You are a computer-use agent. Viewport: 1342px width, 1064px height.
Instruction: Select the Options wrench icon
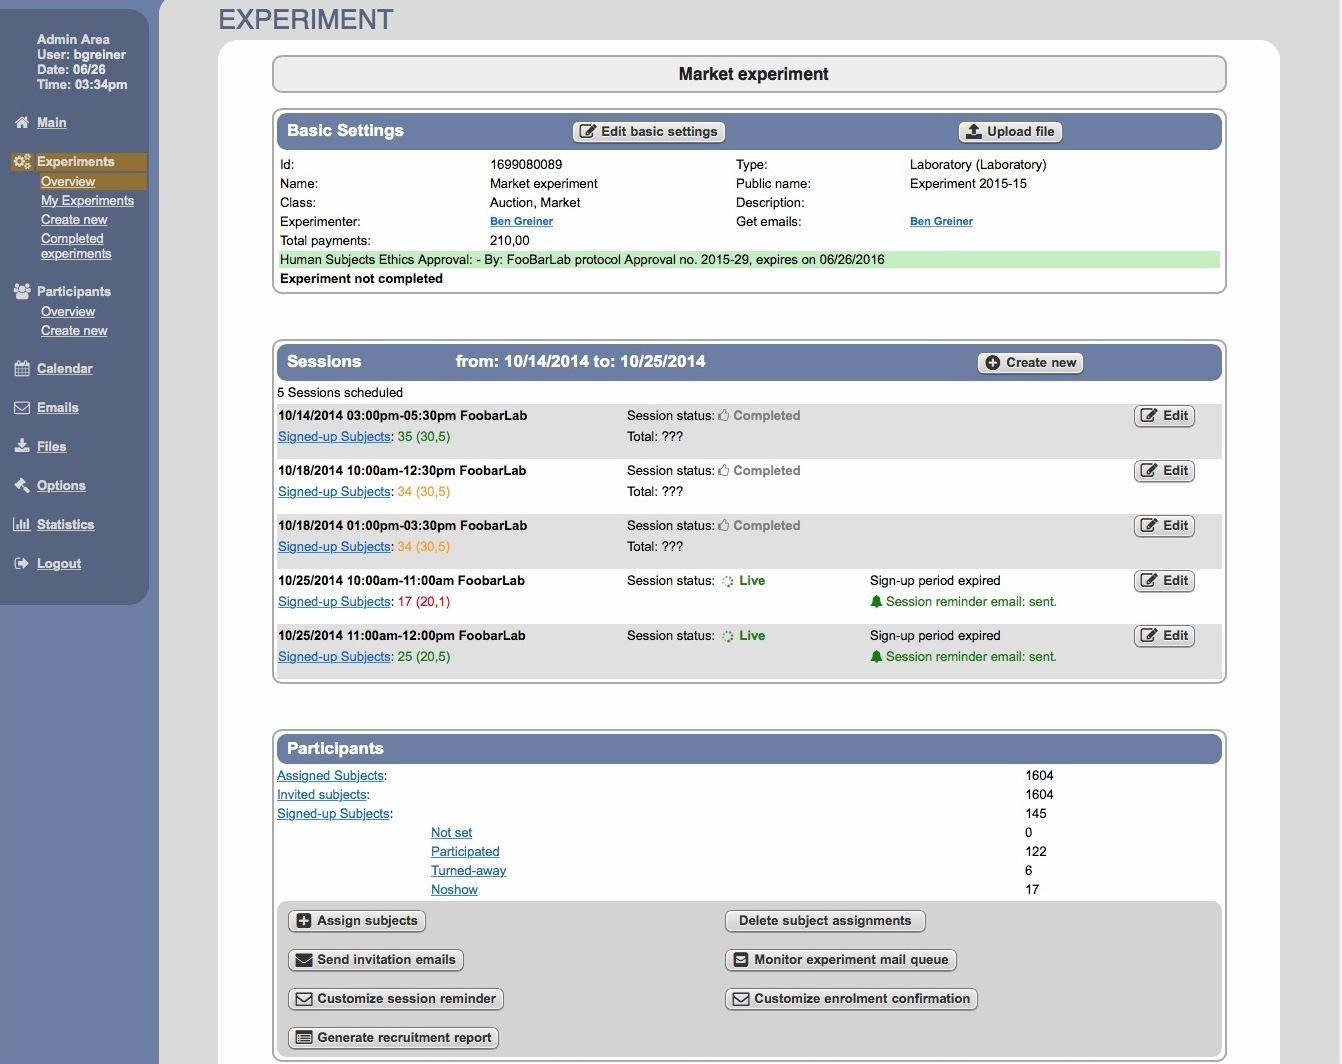22,485
